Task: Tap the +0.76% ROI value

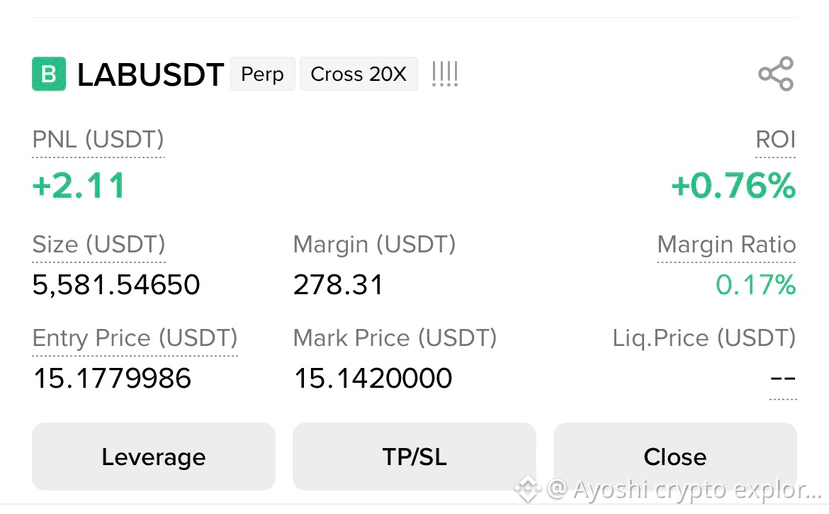Action: [x=733, y=186]
